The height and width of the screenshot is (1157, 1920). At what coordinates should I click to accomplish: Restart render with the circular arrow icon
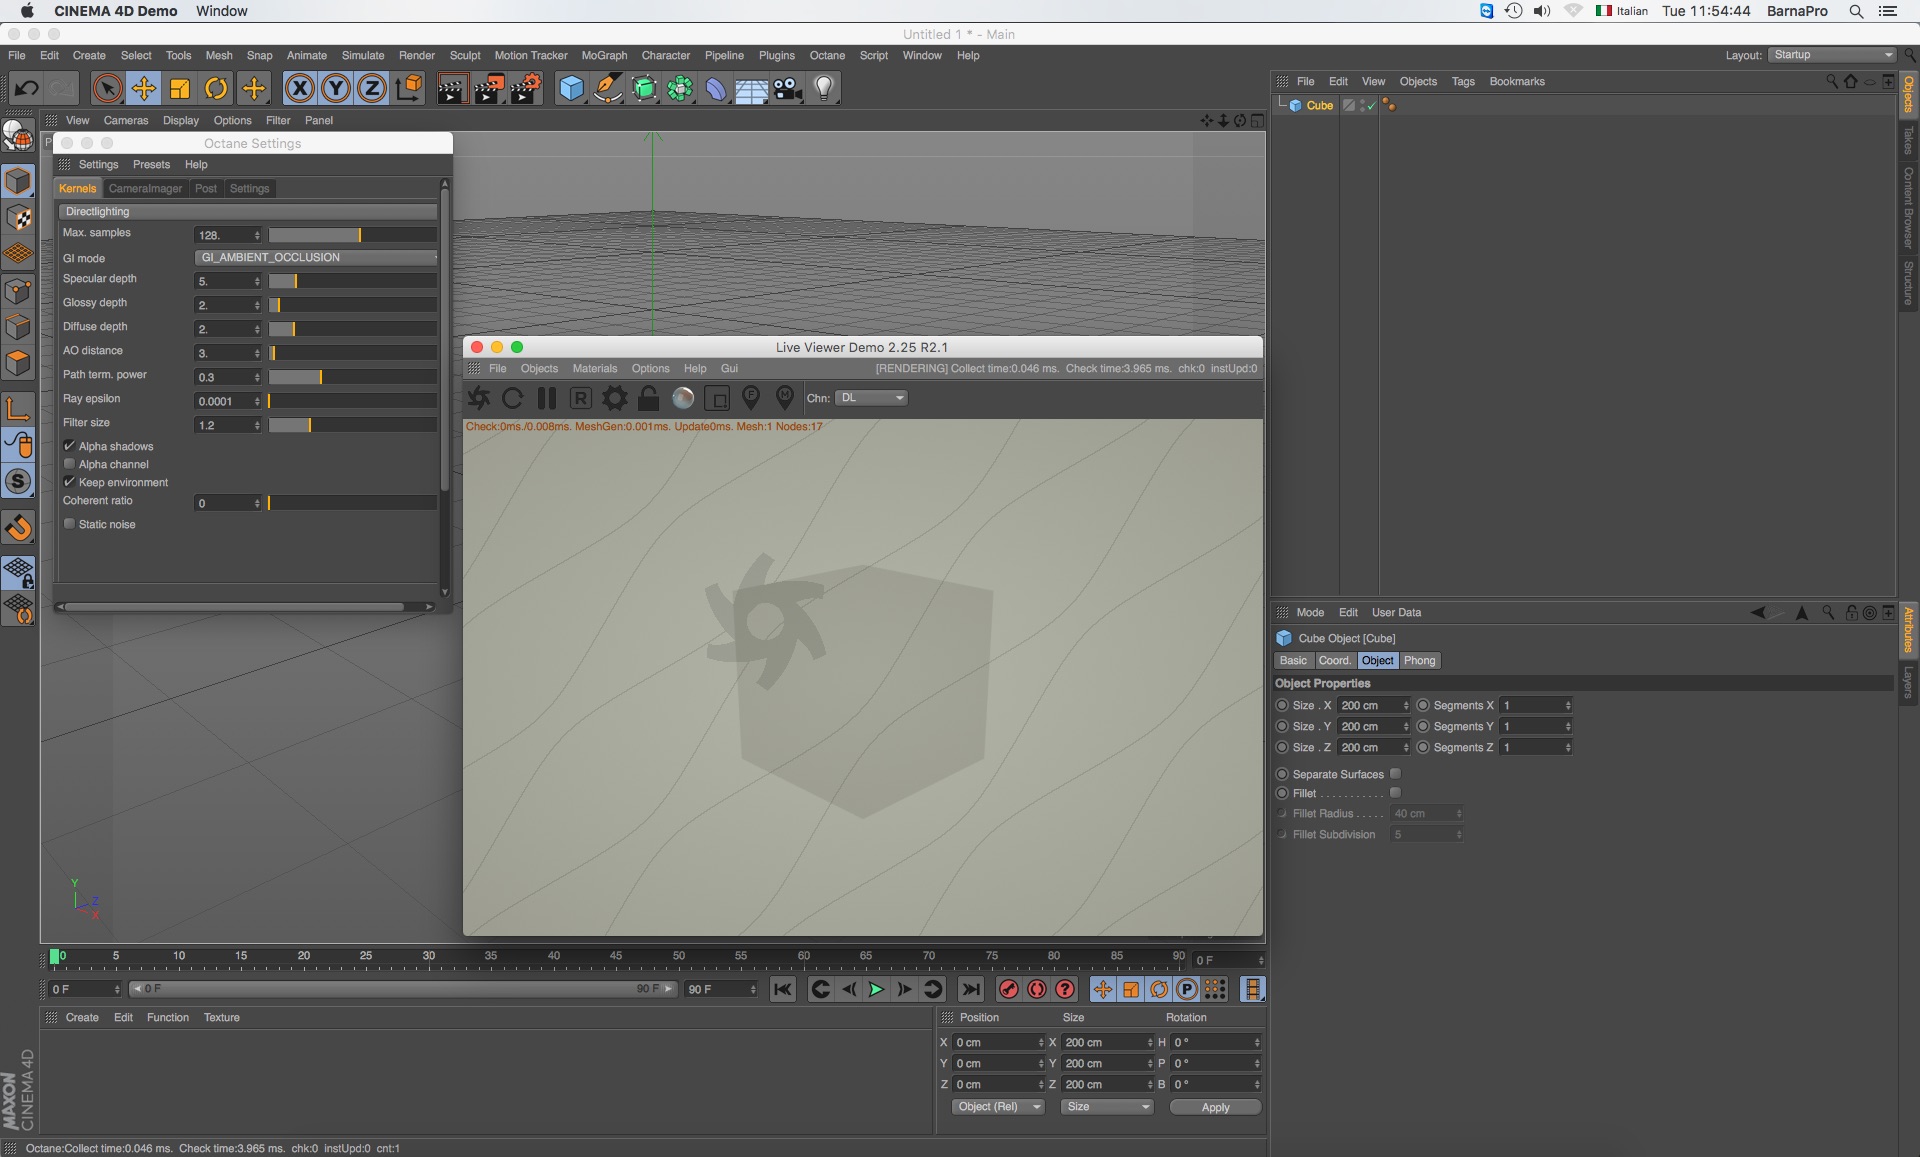(x=513, y=398)
